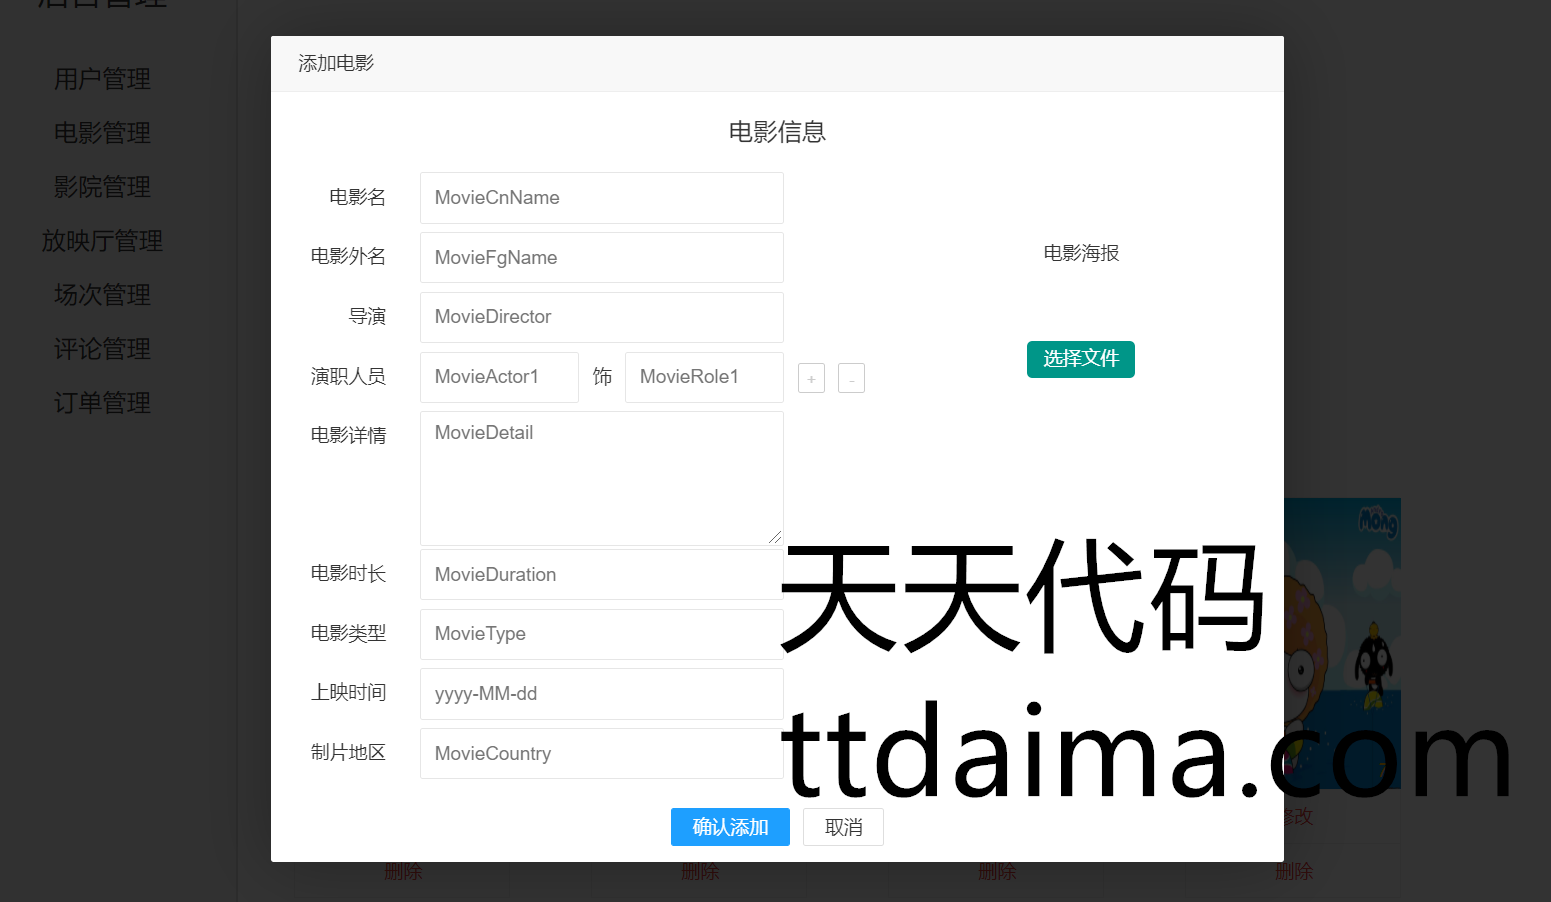The width and height of the screenshot is (1551, 902).
Task: Click into the MovieFgName field
Action: coord(601,258)
